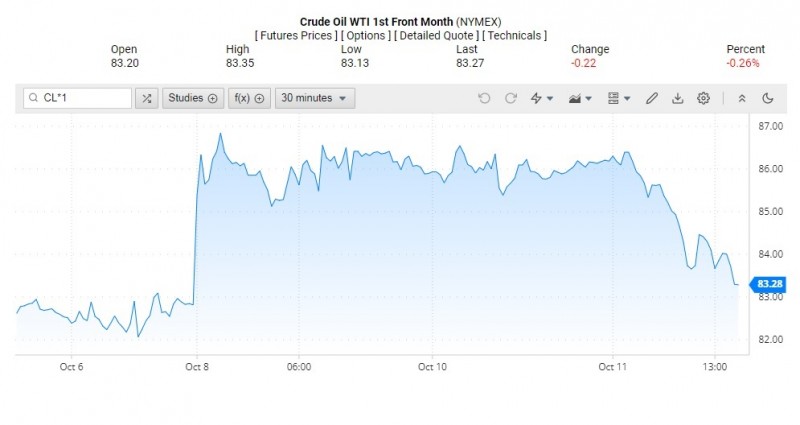Open the f(x) expressions menu
The width and height of the screenshot is (800, 425).
coord(249,98)
